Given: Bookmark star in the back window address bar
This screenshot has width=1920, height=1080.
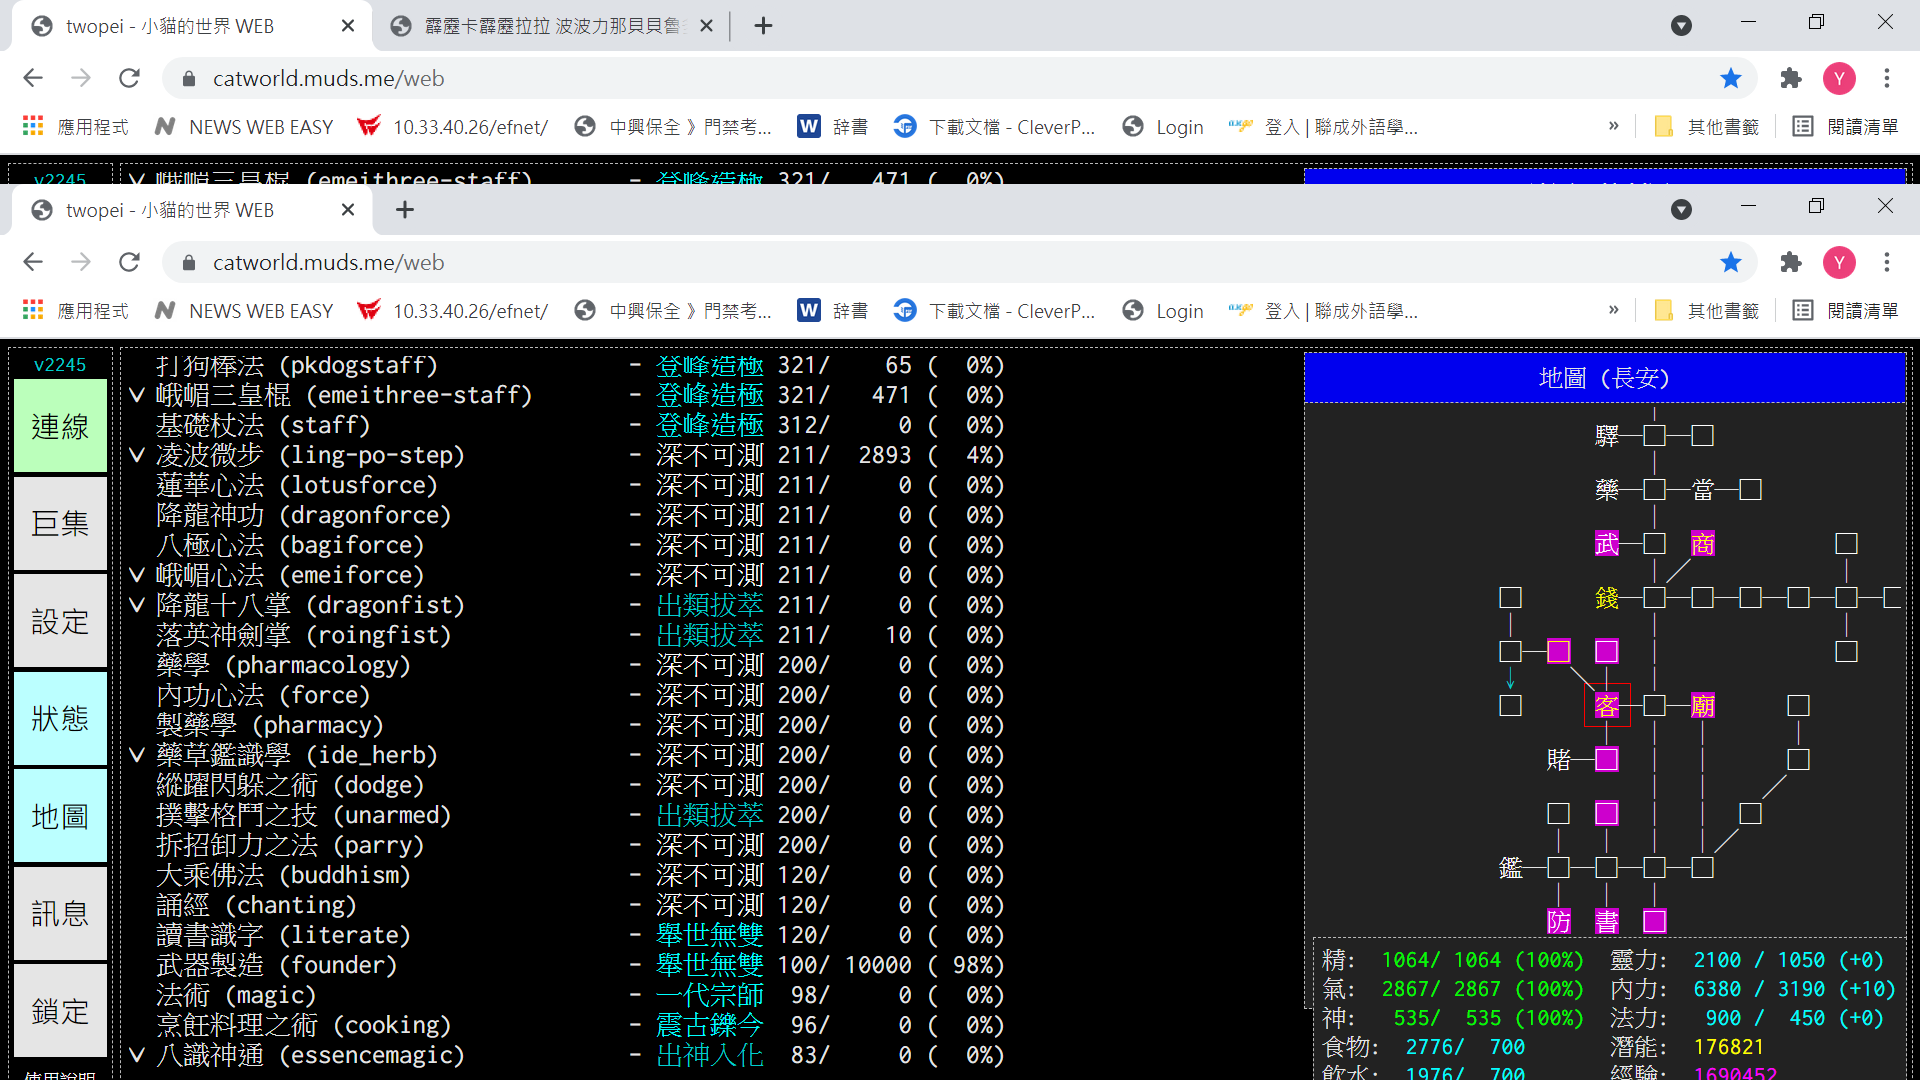Looking at the screenshot, I should click(x=1731, y=78).
